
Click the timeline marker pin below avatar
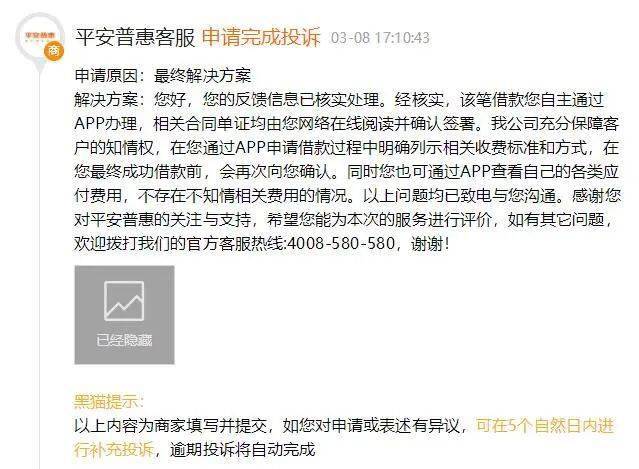coord(40,68)
